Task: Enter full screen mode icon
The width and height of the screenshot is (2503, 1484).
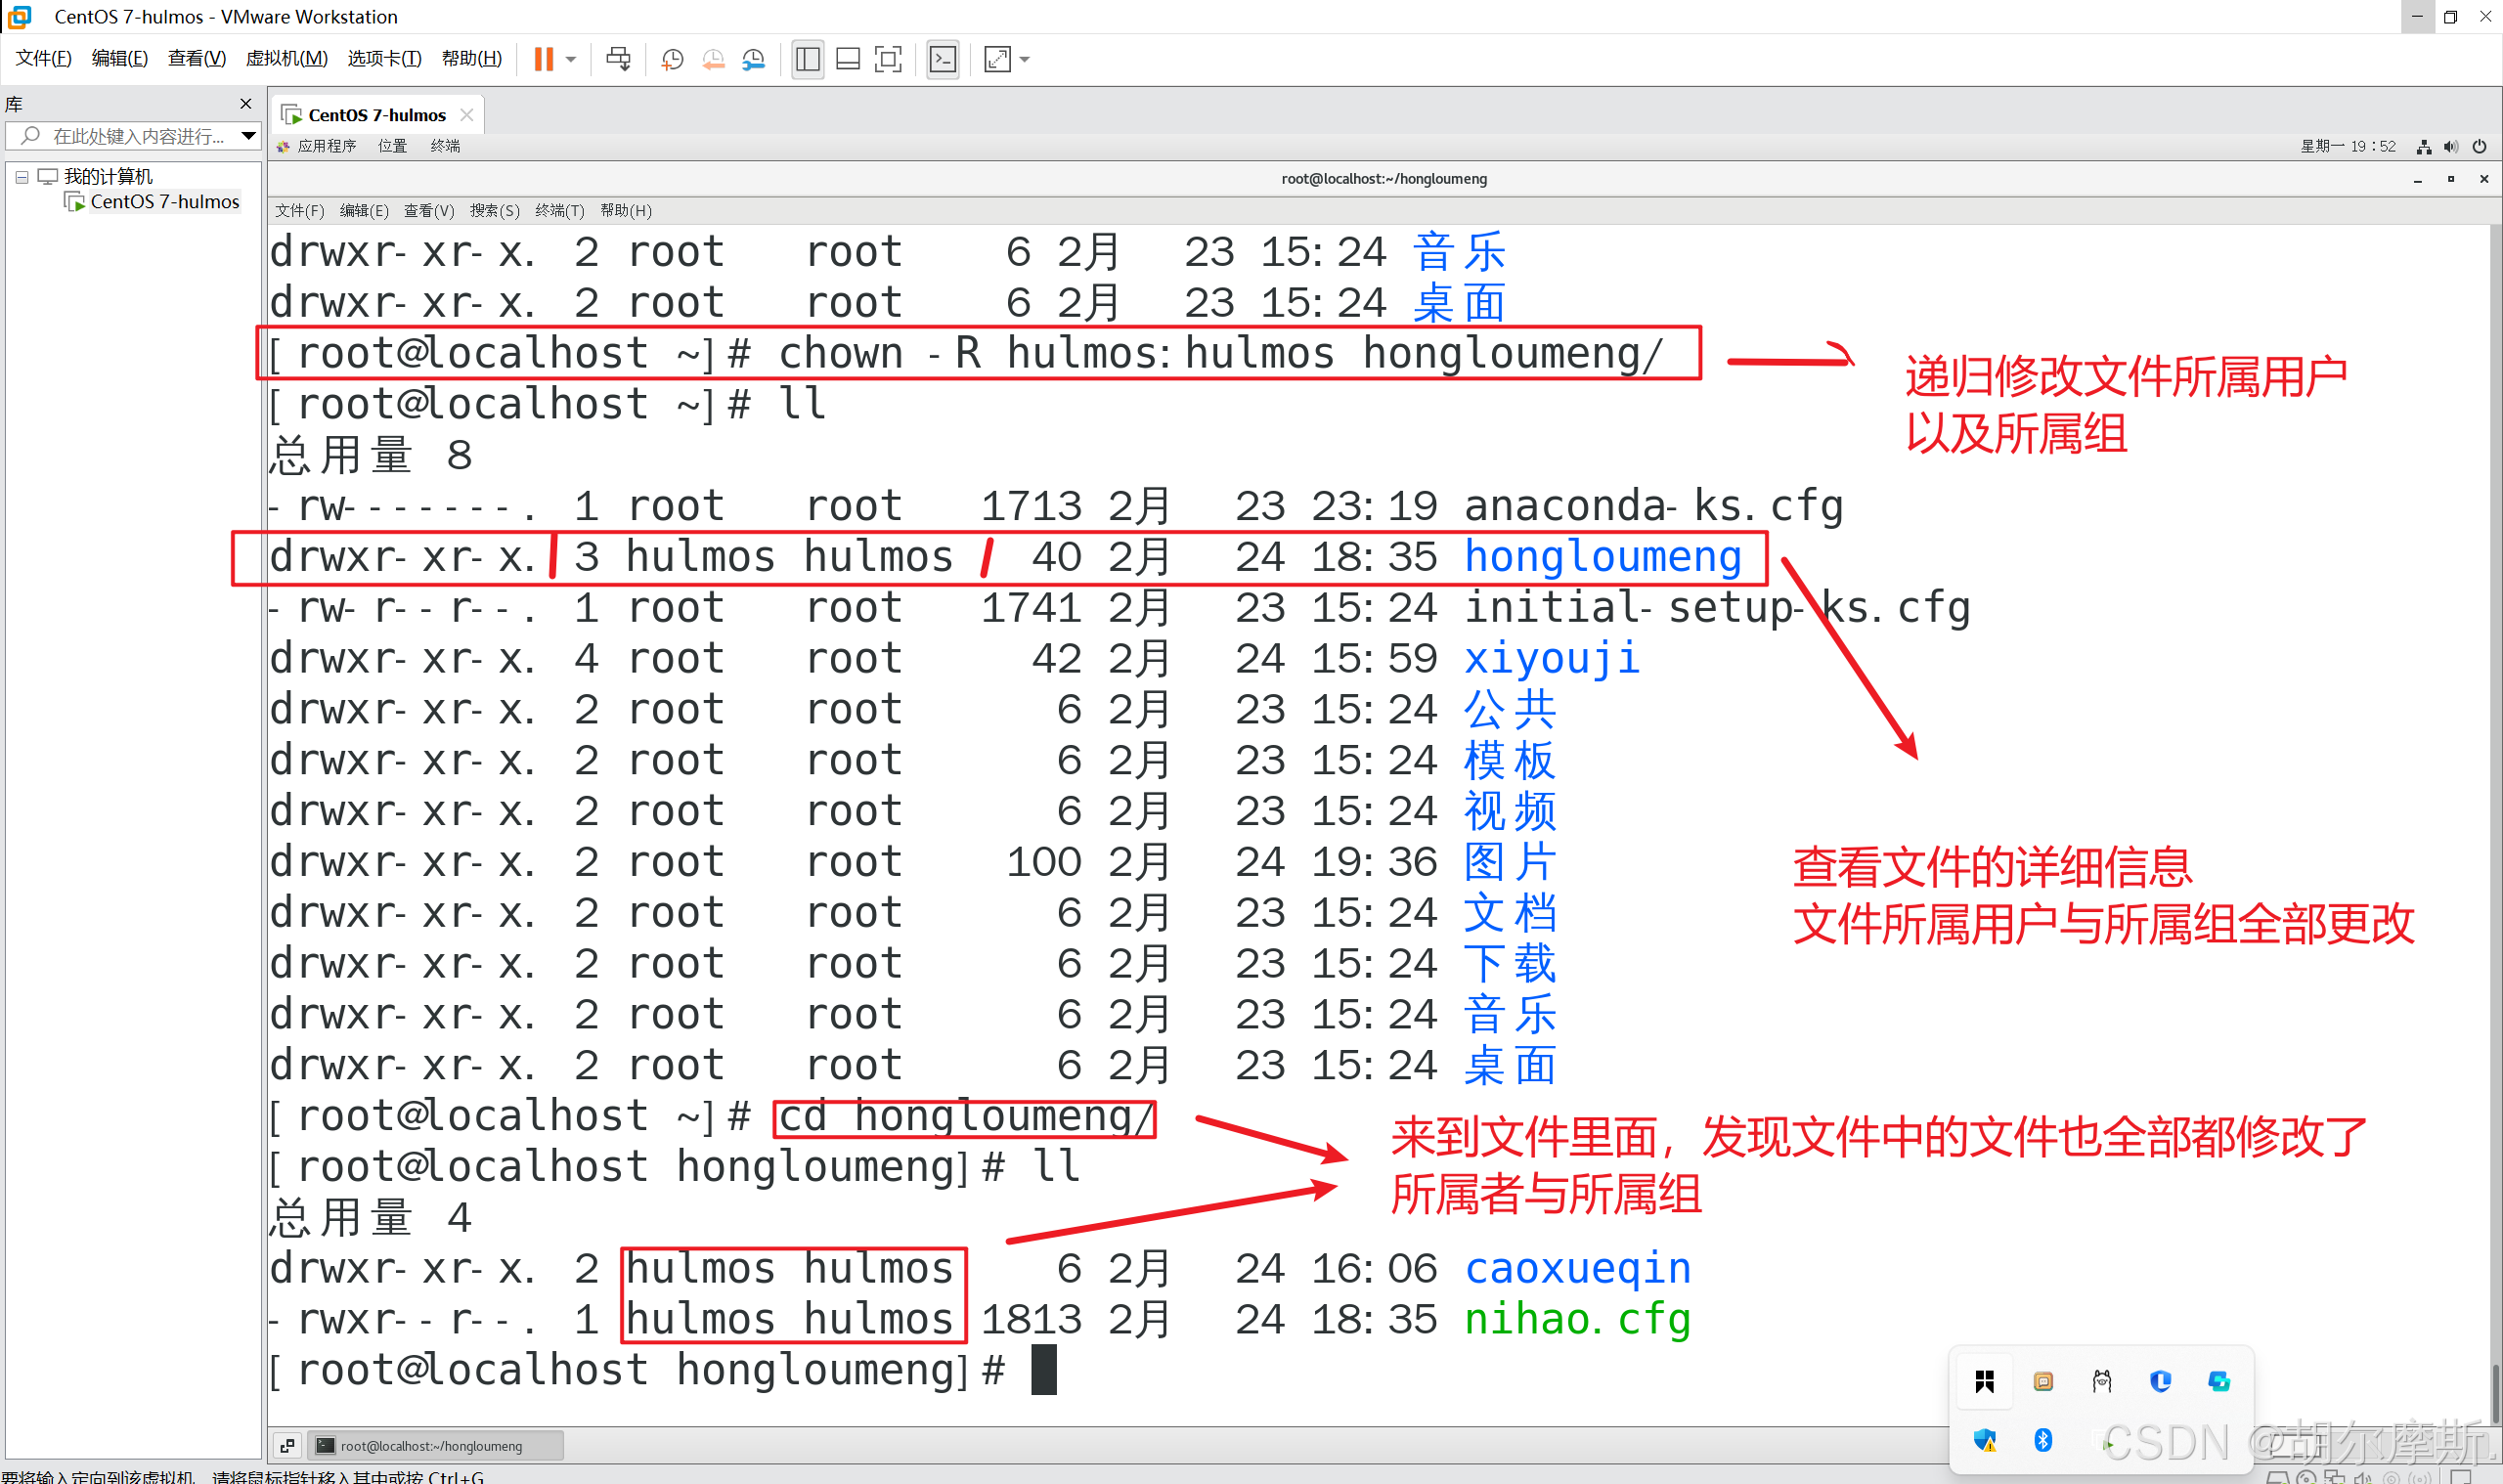Action: (x=887, y=59)
